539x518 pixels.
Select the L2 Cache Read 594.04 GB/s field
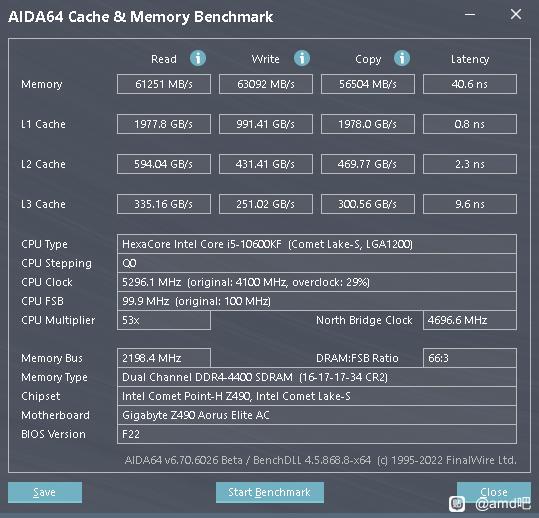(164, 164)
